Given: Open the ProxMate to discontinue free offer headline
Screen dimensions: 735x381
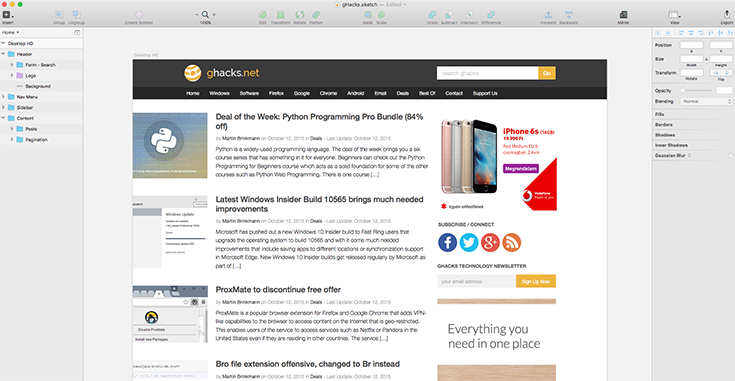Looking at the screenshot, I should (278, 290).
